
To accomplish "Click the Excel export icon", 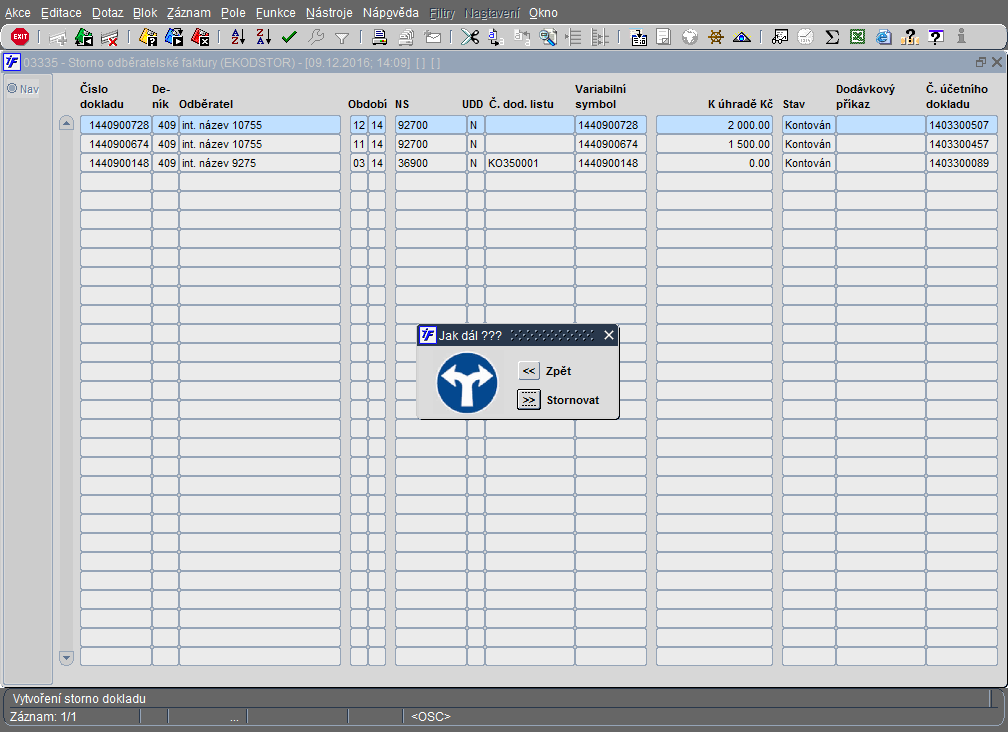I will (858, 37).
